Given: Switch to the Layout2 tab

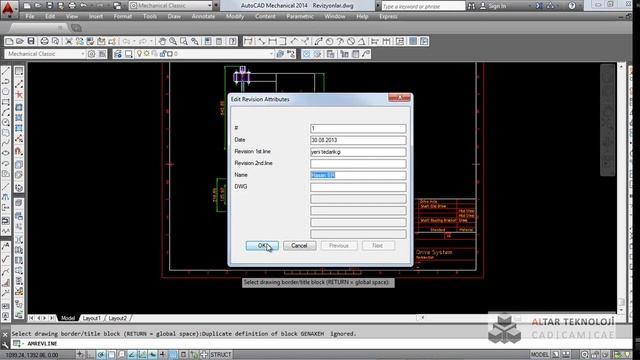Looking at the screenshot, I should (x=118, y=318).
